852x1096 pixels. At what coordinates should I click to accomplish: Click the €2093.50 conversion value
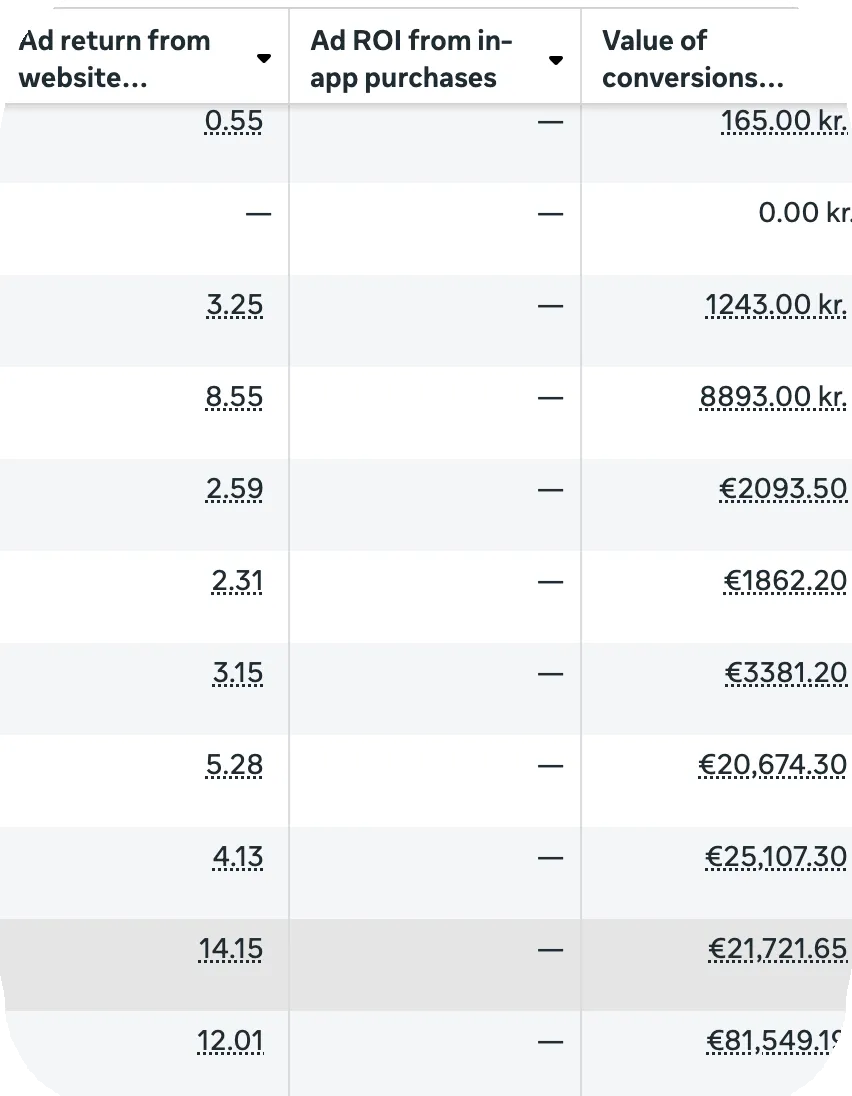pyautogui.click(x=783, y=489)
